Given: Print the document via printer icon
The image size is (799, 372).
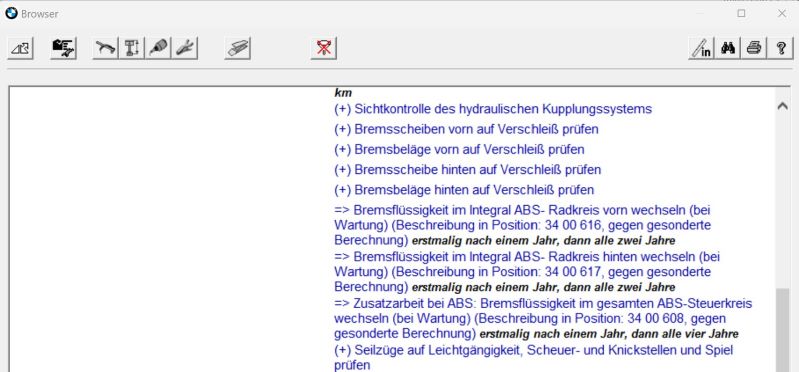Looking at the screenshot, I should (754, 48).
